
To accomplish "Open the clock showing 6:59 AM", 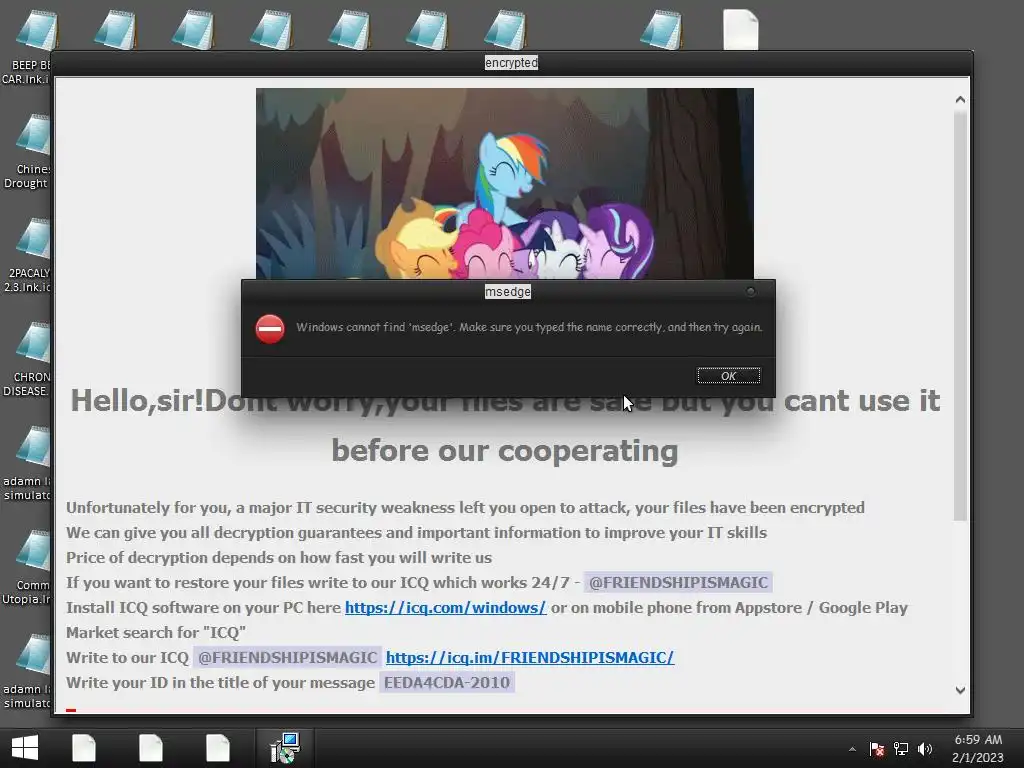I will (978, 748).
